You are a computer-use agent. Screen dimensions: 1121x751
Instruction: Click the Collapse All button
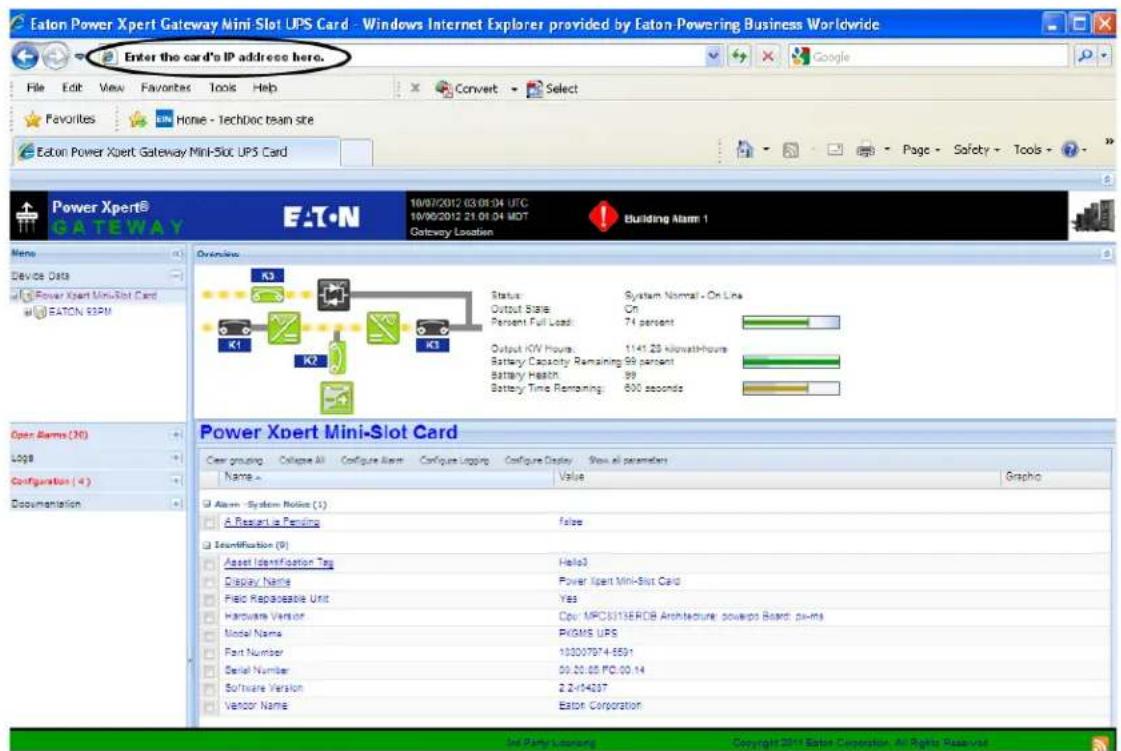[301, 460]
